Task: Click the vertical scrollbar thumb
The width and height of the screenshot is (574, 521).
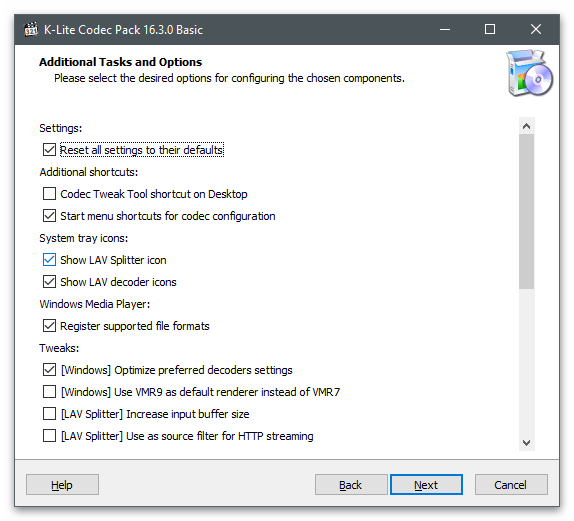Action: pos(526,212)
